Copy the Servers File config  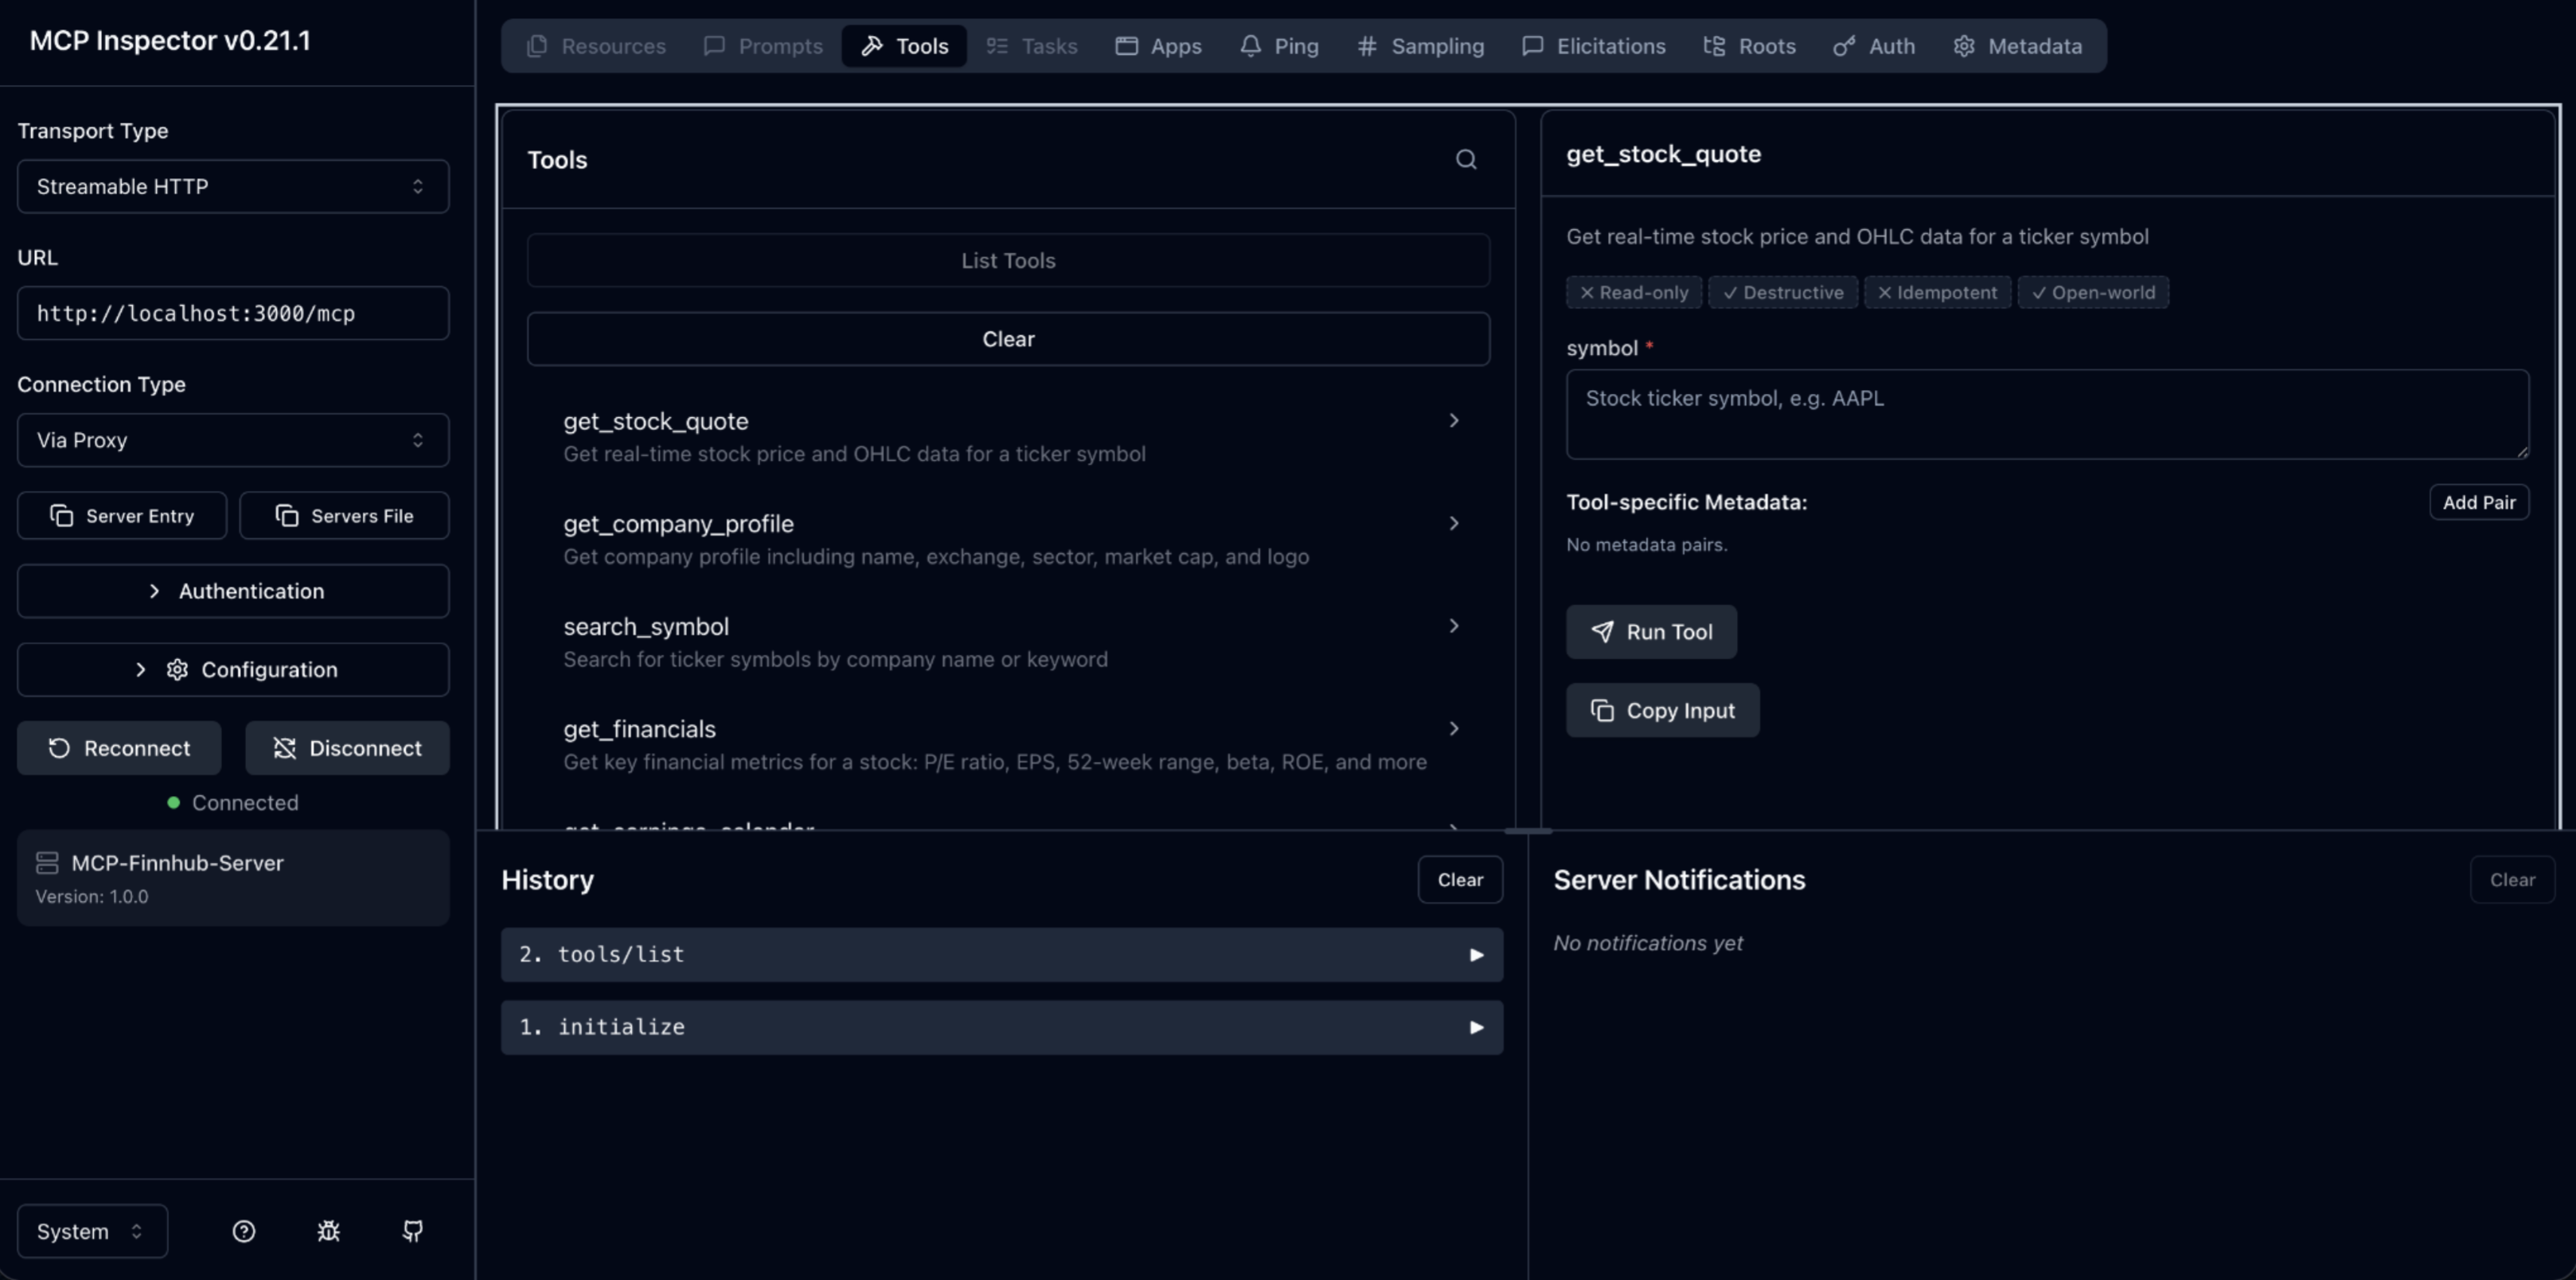coord(345,516)
